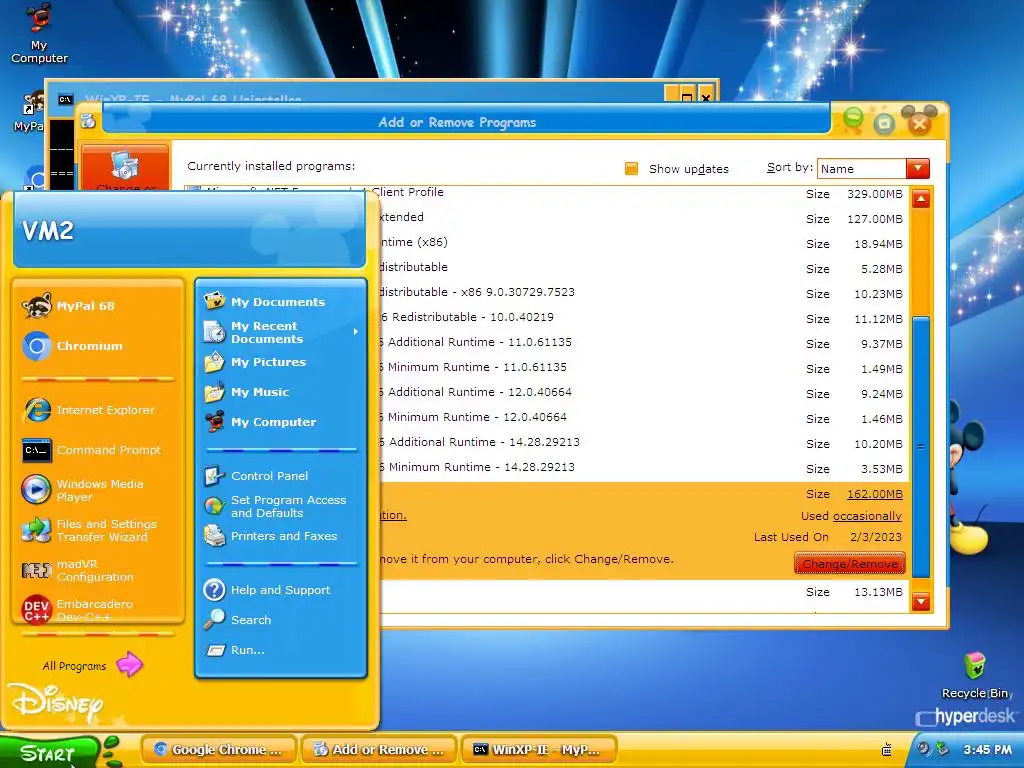Launch Command Prompt from Start menu

tap(98, 450)
